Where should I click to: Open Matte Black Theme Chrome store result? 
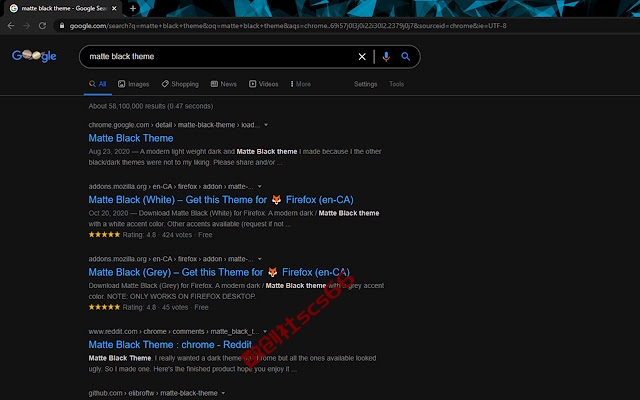131,138
